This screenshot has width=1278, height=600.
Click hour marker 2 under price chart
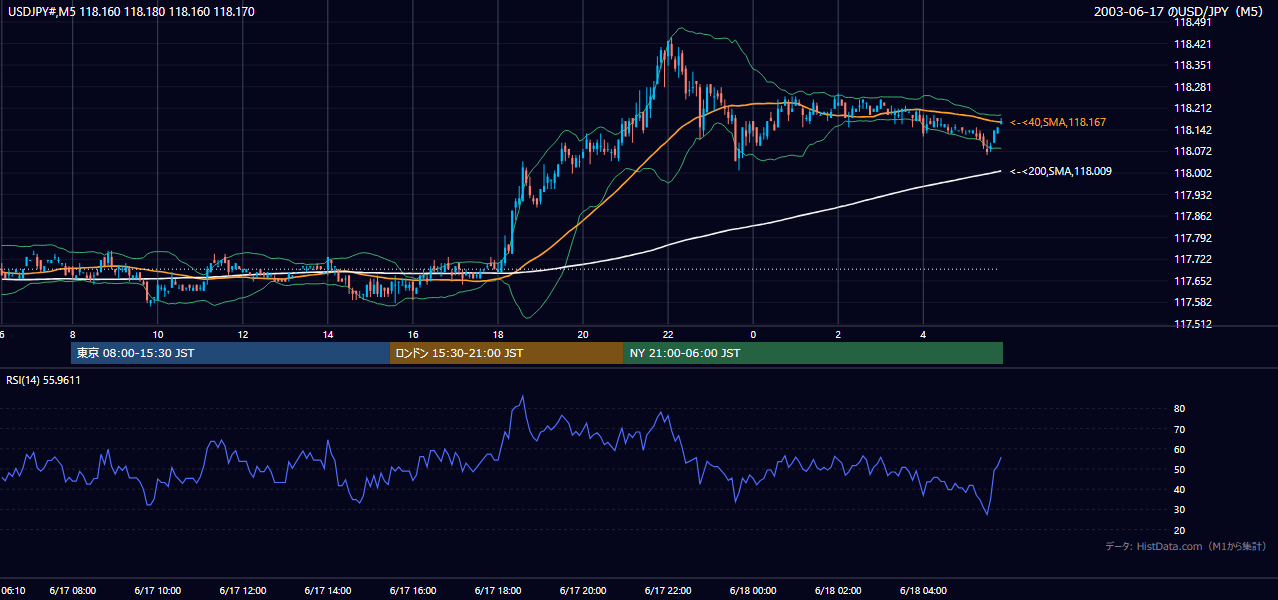pyautogui.click(x=838, y=334)
